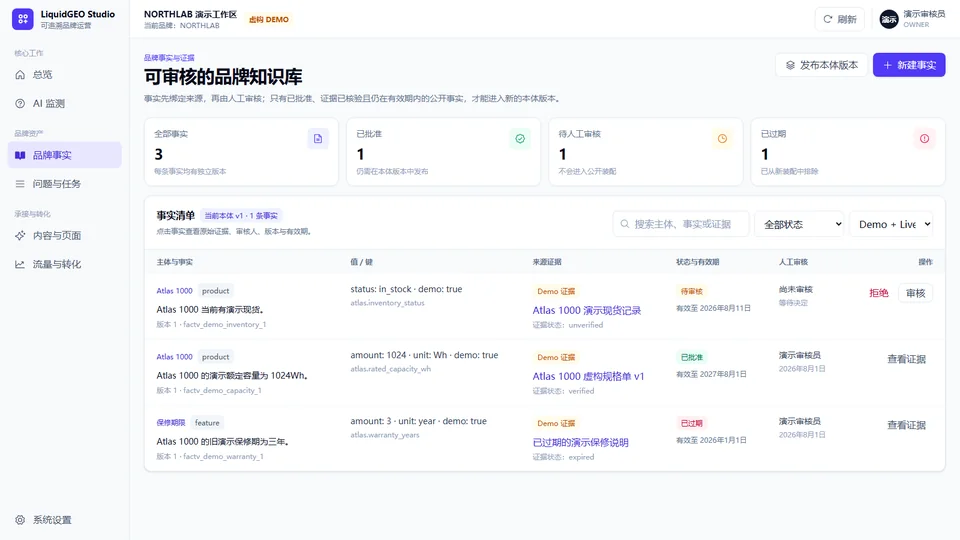Screen dimensions: 960x540
Task: Click the layers icon on 发布本体版本
Action: 790,65
